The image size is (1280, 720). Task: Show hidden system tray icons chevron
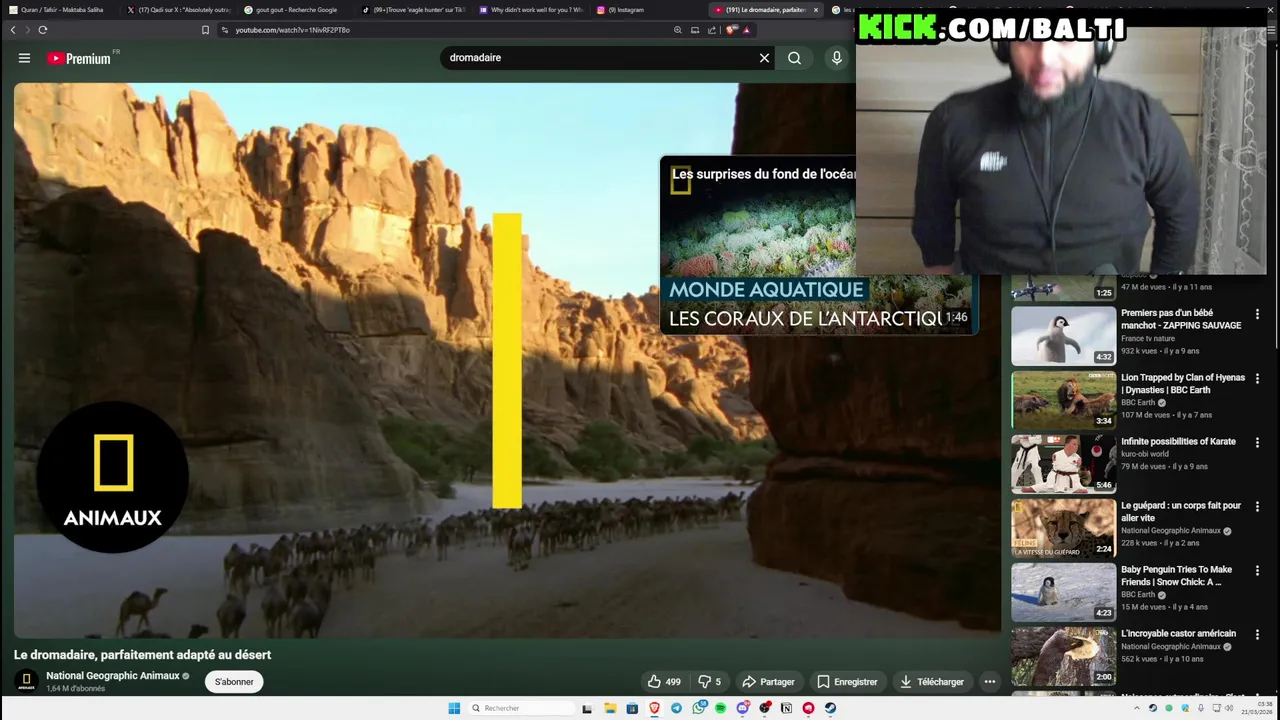click(1136, 708)
